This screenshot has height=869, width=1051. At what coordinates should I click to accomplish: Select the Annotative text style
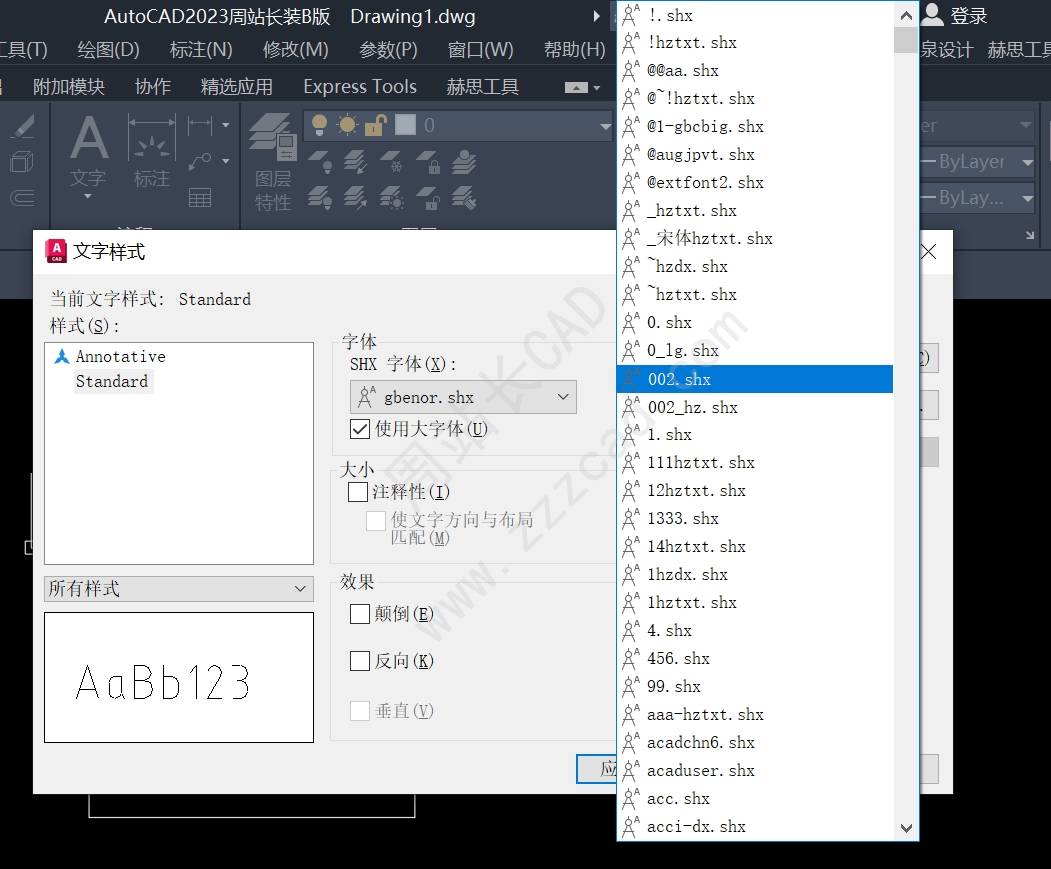[x=121, y=356]
